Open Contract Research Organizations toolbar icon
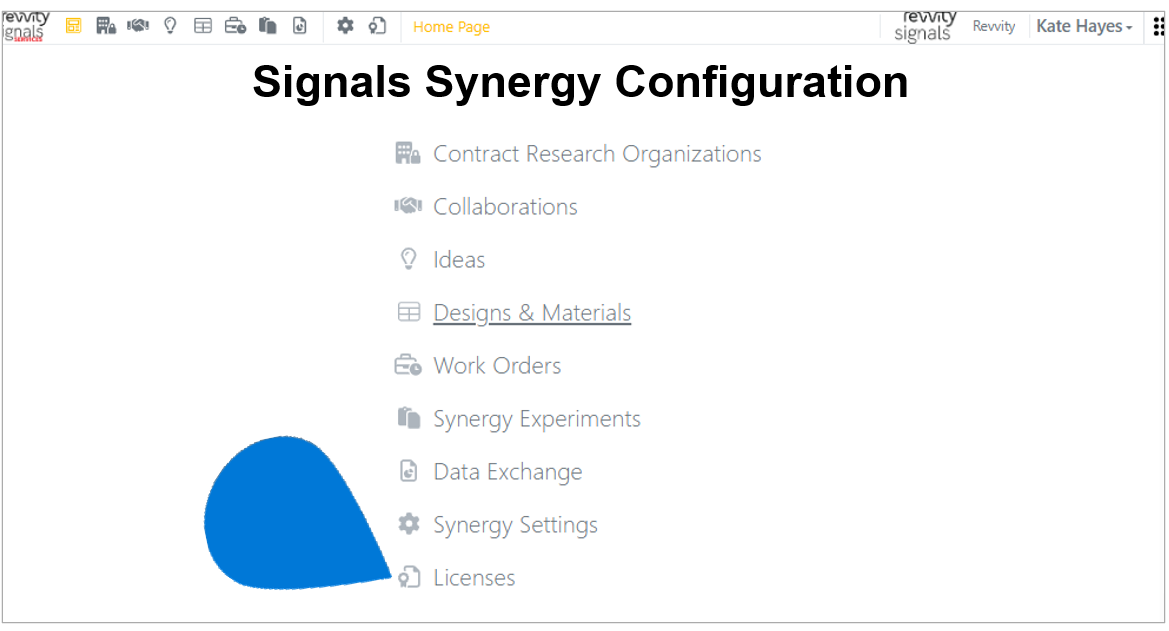 click(x=106, y=26)
